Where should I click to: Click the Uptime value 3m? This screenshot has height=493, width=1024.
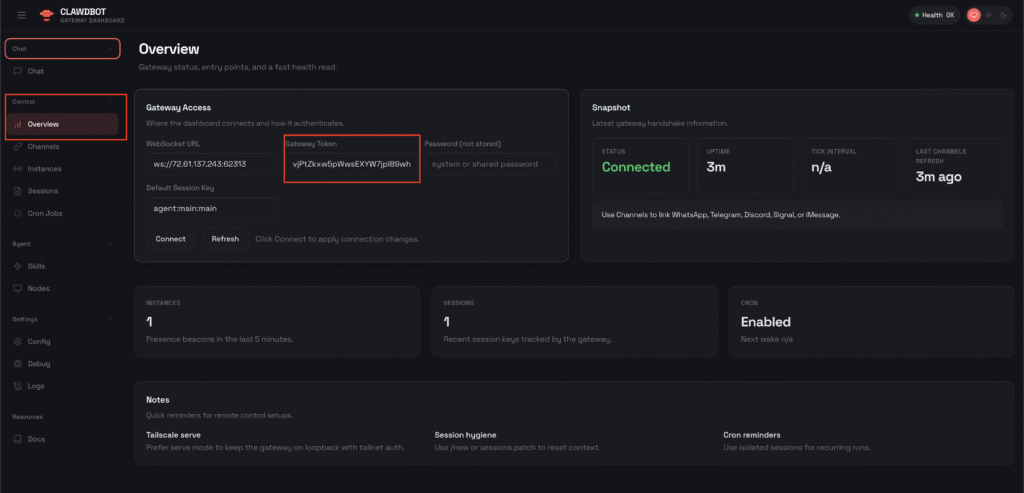716,167
